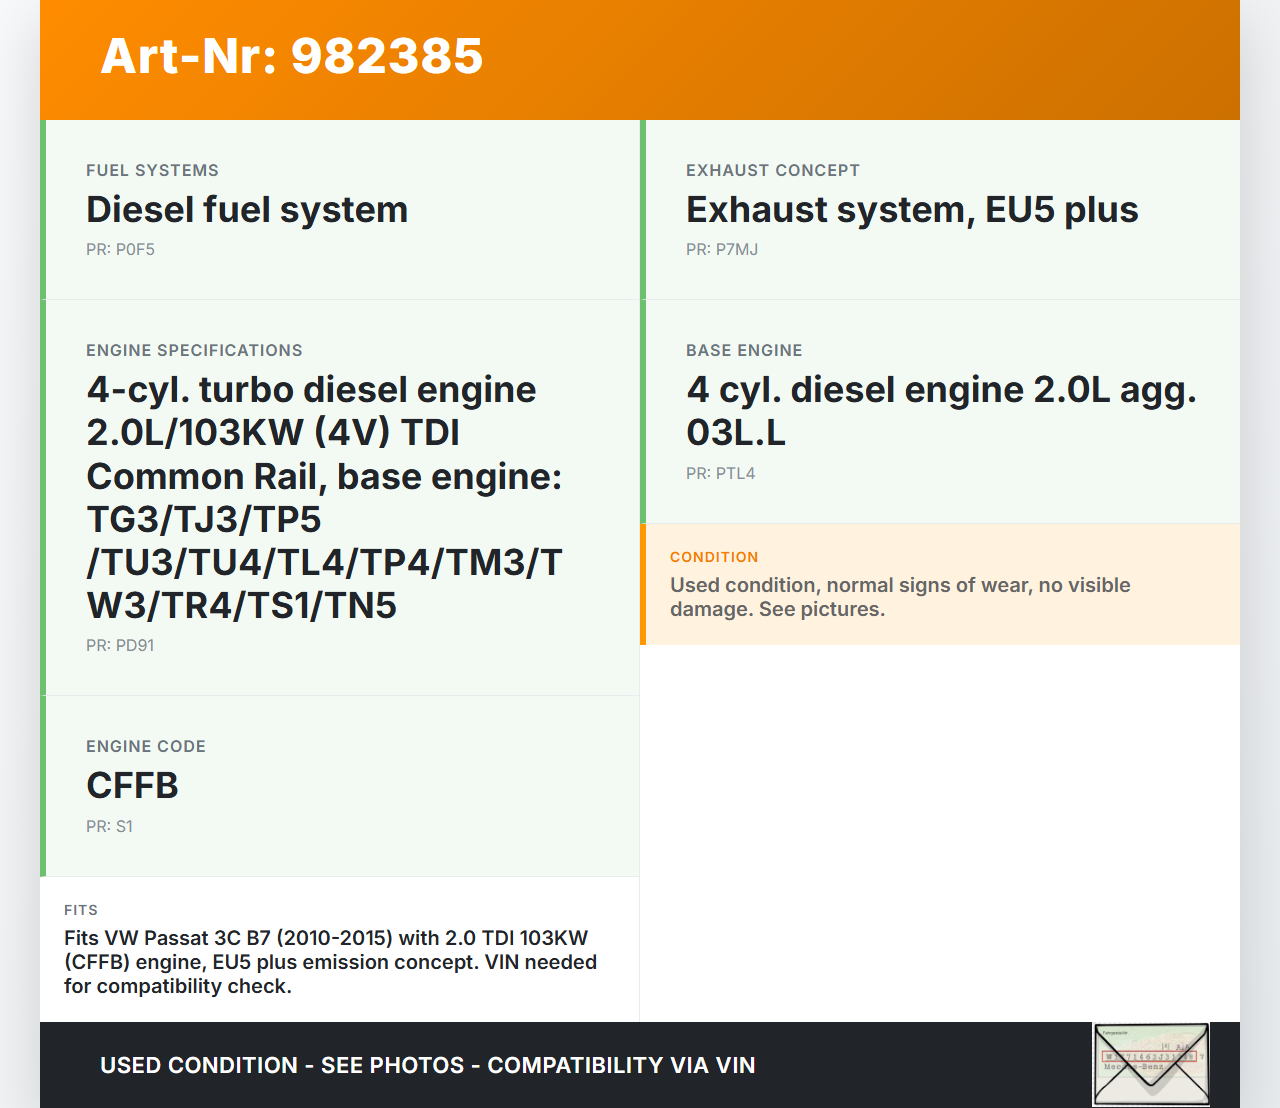
Task: Click the BASE ENGINE label
Action: point(744,351)
